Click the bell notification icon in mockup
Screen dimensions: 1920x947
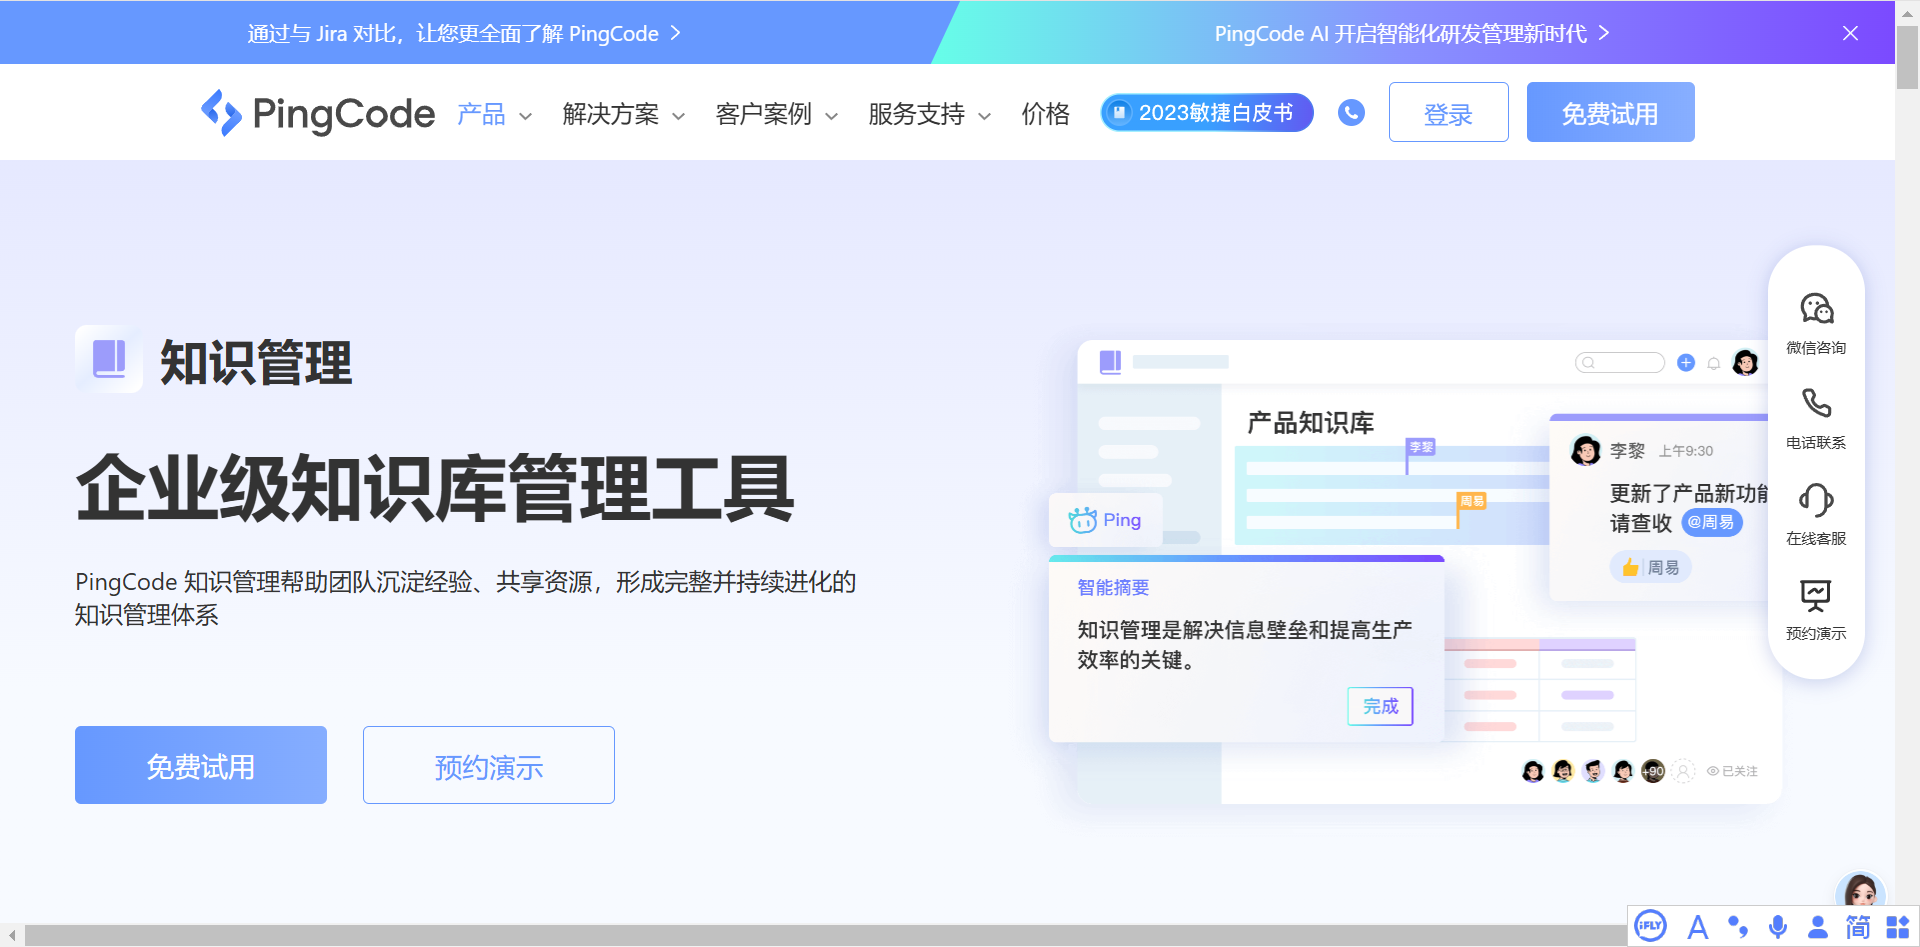click(x=1714, y=363)
